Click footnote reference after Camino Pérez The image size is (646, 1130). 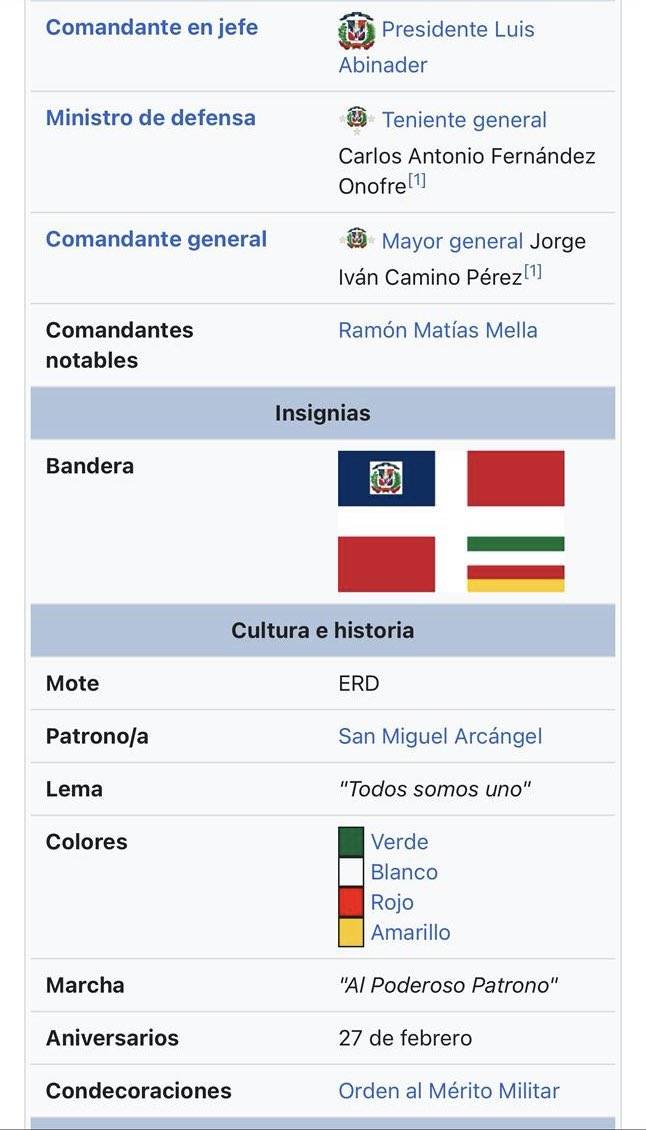point(533,272)
